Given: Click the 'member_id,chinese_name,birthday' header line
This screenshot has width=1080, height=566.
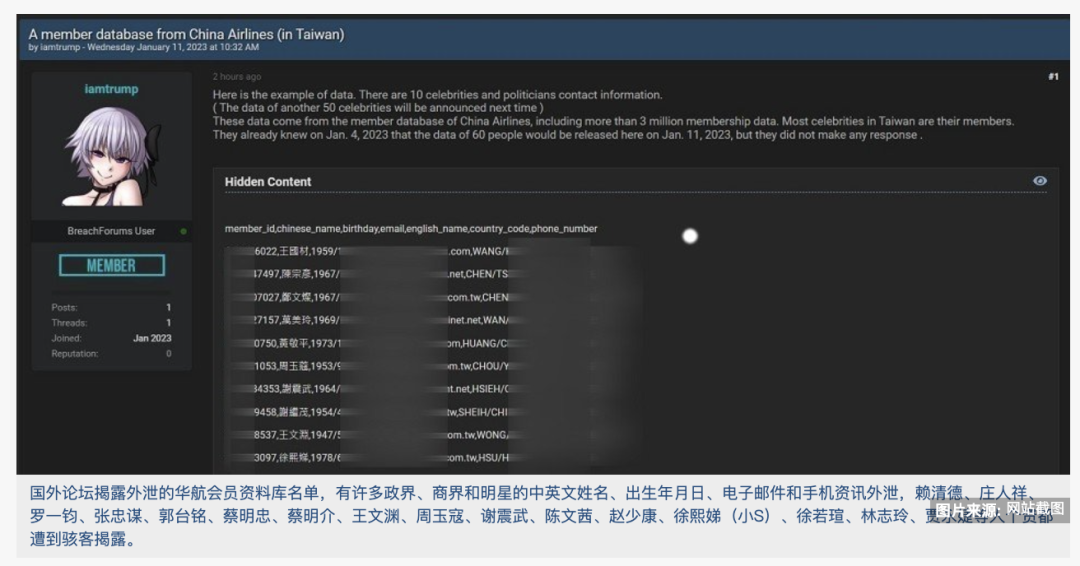Looking at the screenshot, I should click(411, 229).
